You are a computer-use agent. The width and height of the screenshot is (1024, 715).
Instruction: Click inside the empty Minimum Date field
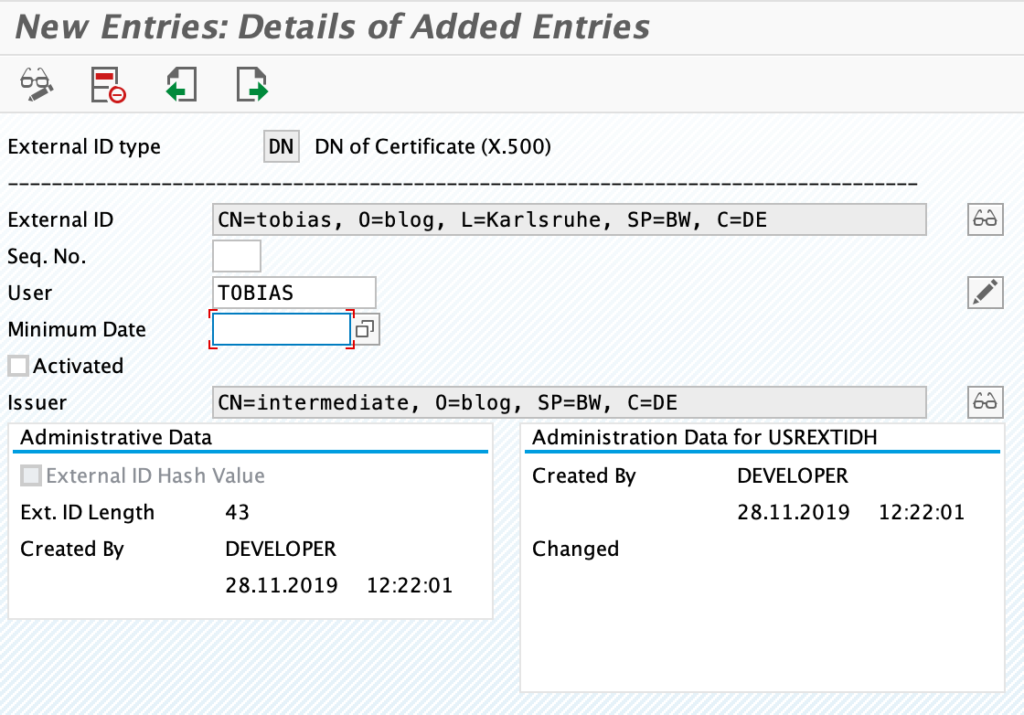[x=281, y=329]
